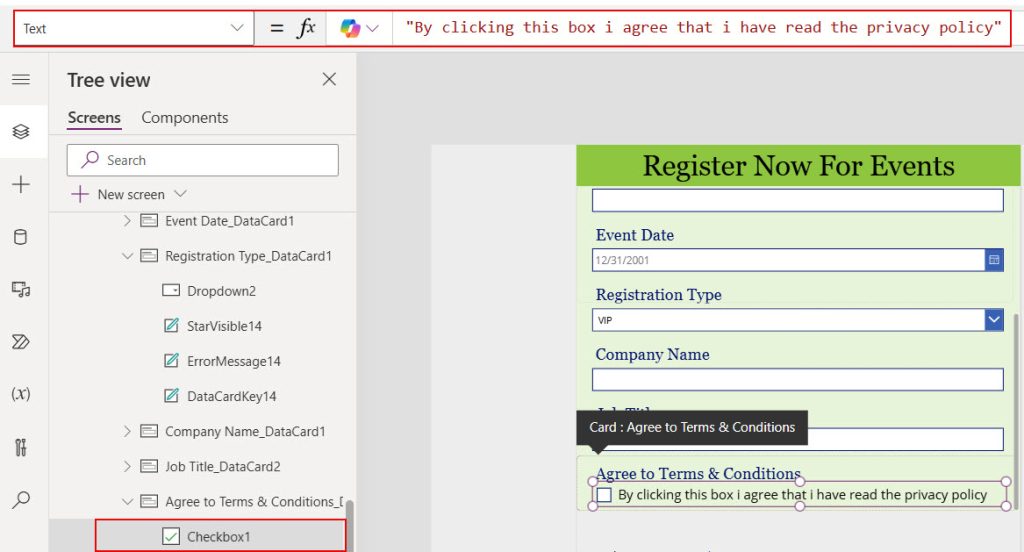Viewport: 1024px width, 552px height.
Task: Click the Event Date input showing 12/31/2001
Action: click(788, 260)
